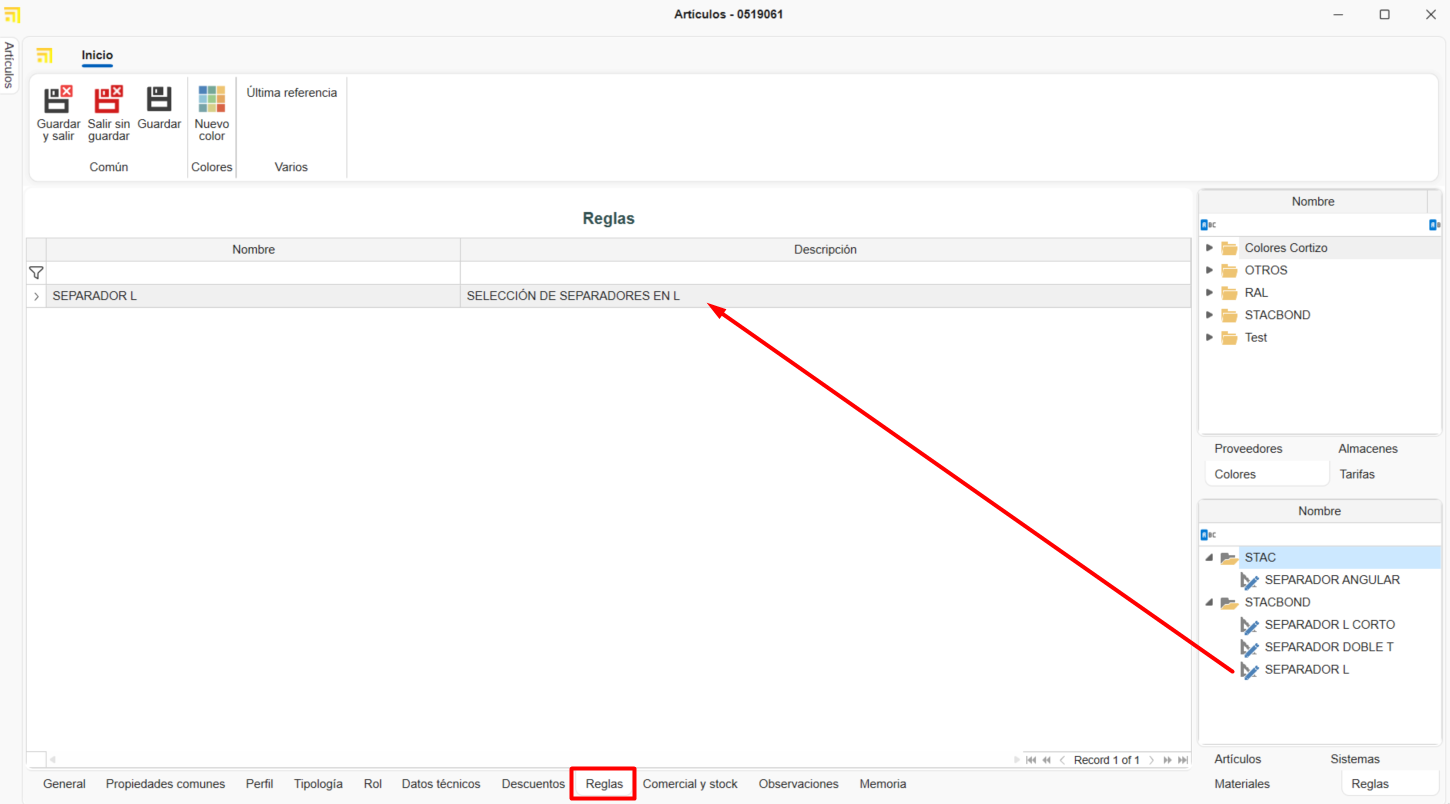
Task: Select the SEPARADOR L CORTO rule
Action: click(1329, 625)
